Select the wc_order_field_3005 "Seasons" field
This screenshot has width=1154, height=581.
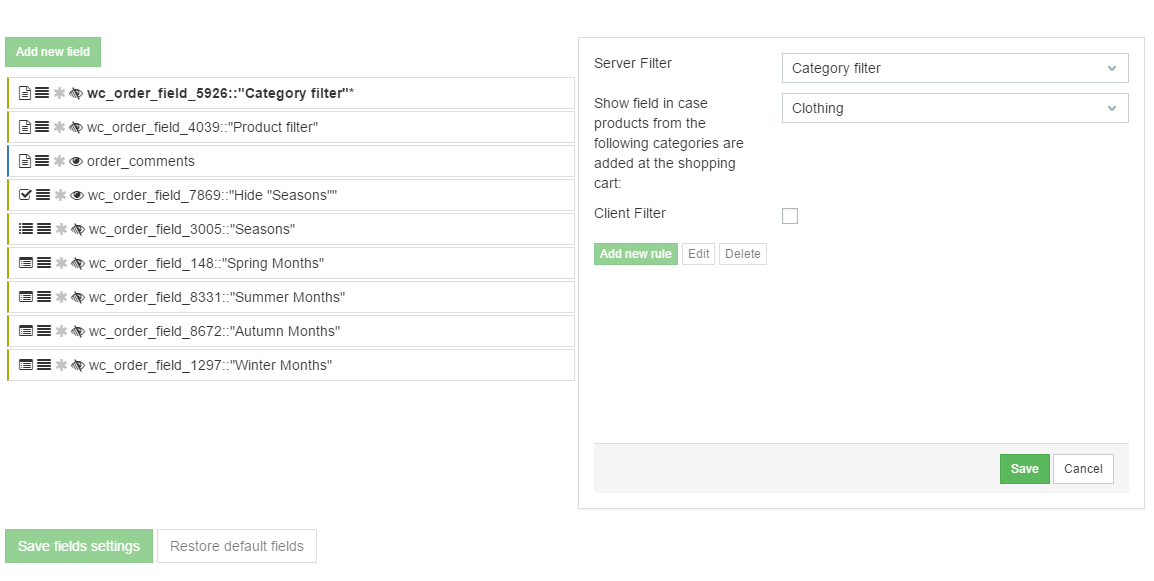click(x=192, y=230)
